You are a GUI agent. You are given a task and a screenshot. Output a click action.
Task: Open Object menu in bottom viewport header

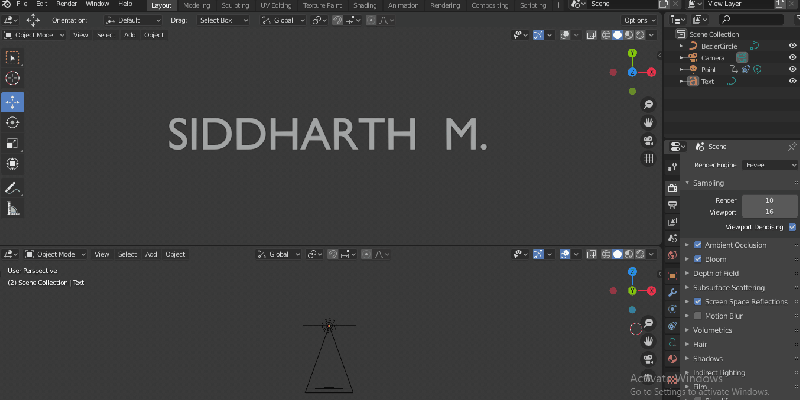point(175,254)
